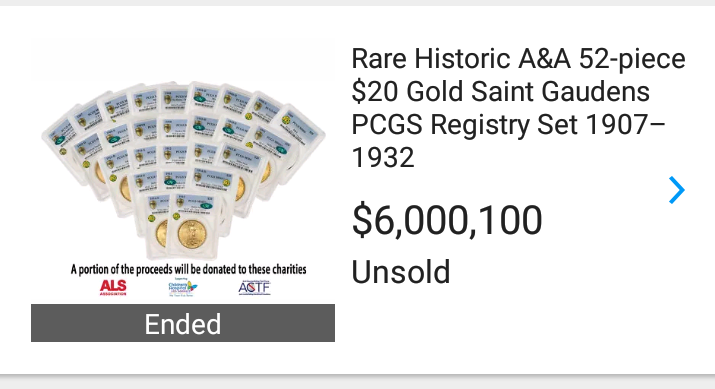
Task: Click the smaller gold coin beside the front coin
Action: 161,233
